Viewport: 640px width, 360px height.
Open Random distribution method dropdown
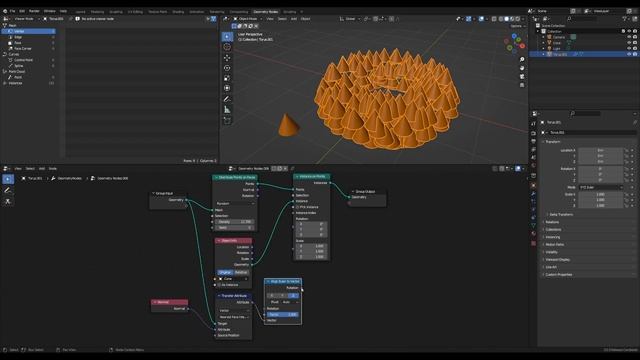[235, 203]
